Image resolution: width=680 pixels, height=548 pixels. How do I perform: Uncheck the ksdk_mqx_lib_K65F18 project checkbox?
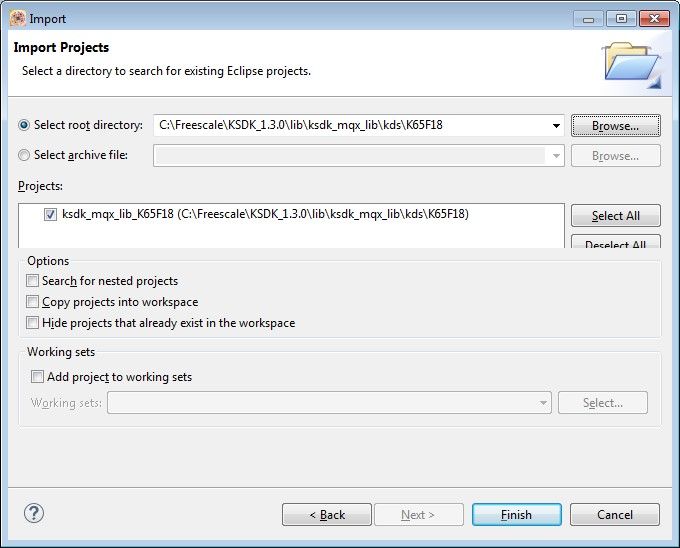50,214
